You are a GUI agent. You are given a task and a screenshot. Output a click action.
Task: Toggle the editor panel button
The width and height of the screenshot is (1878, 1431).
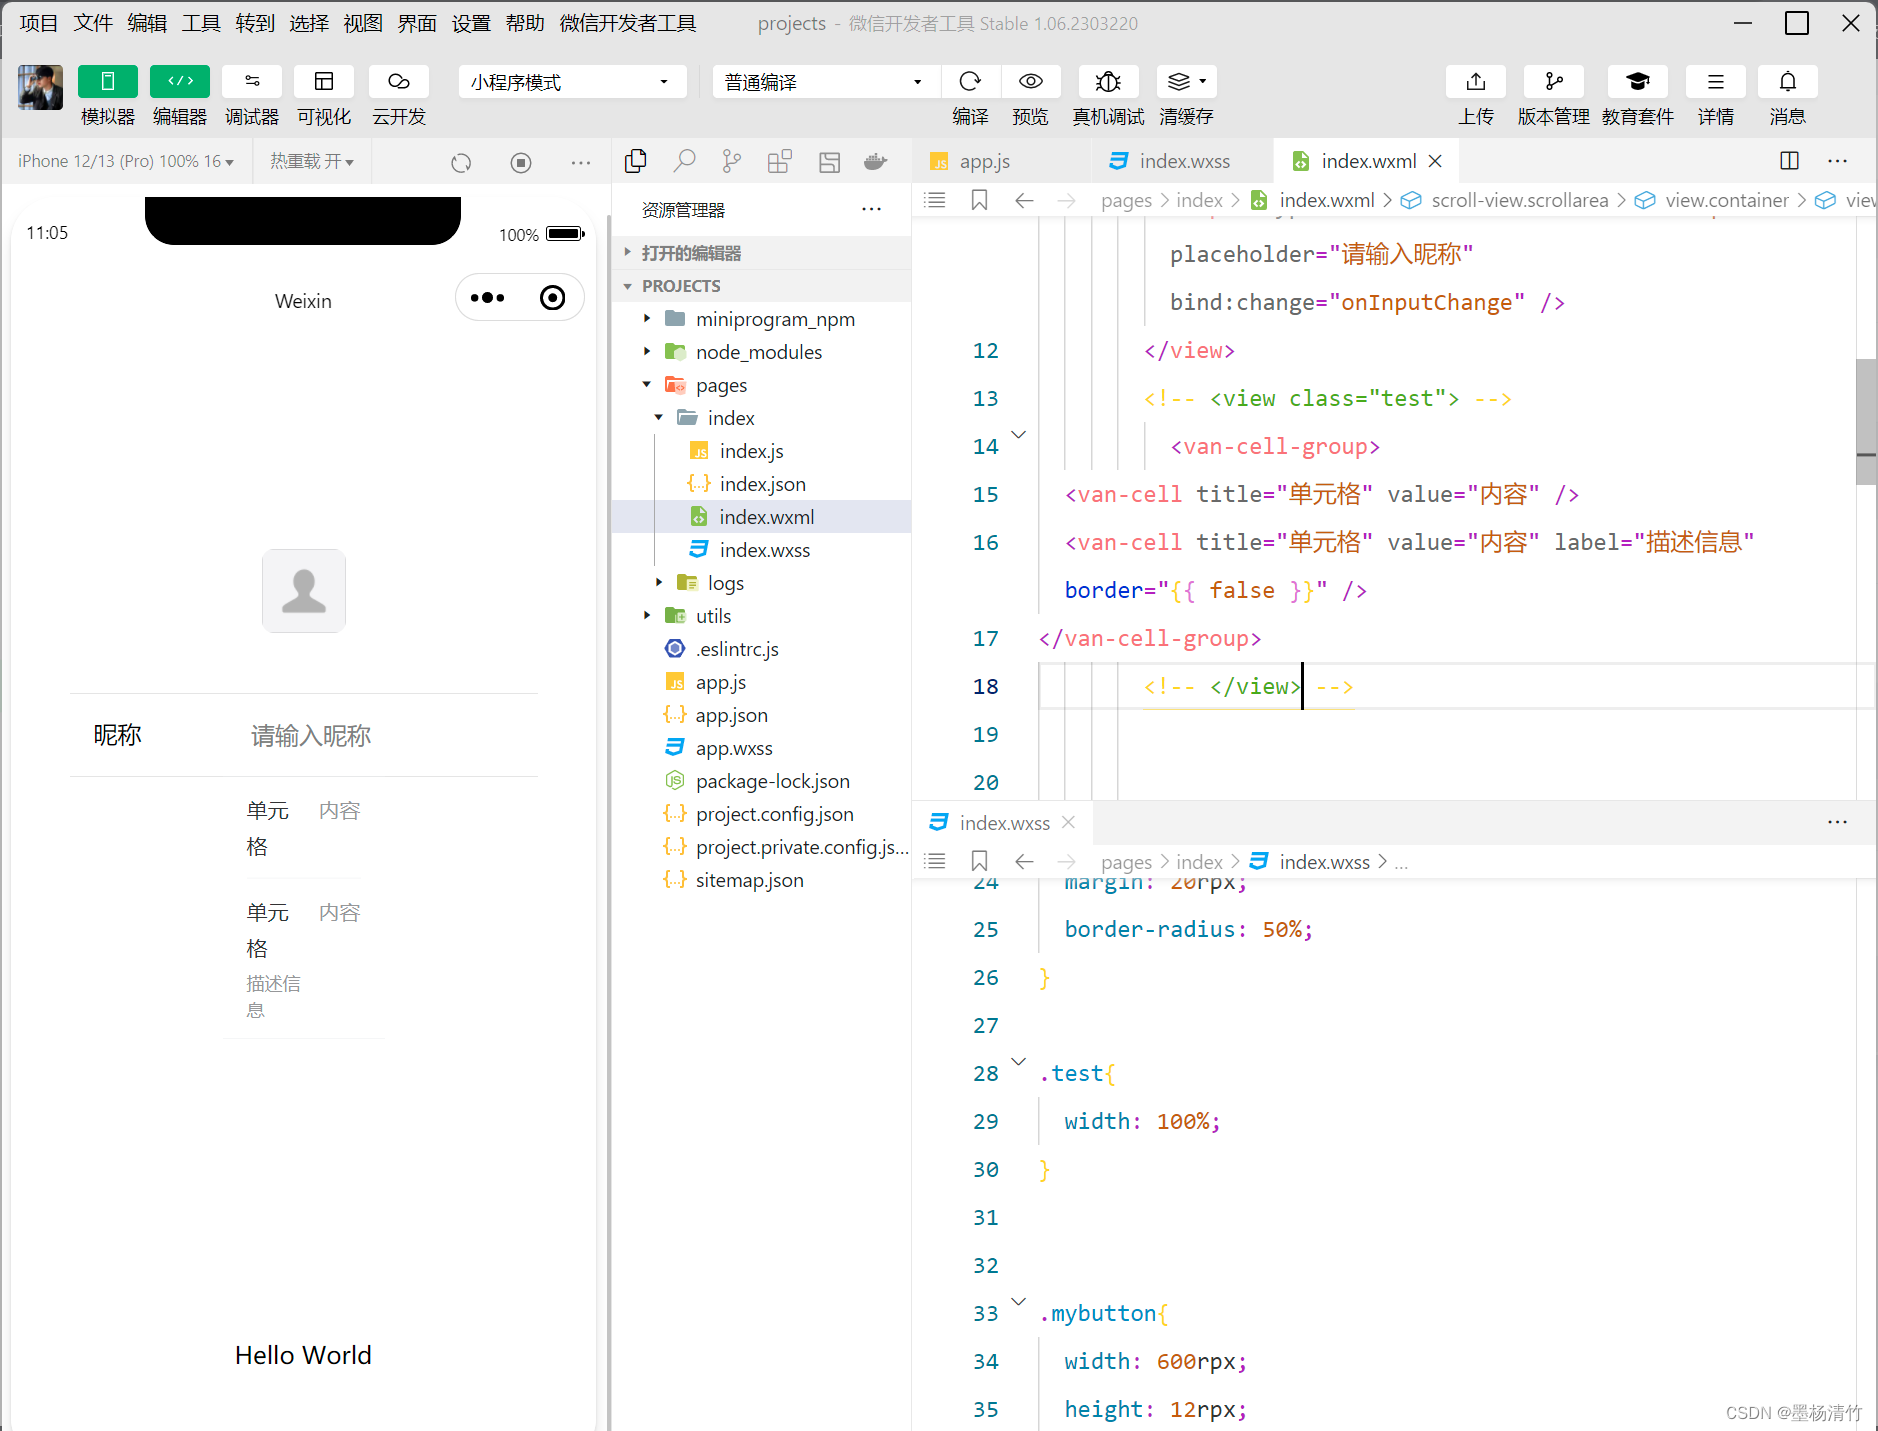click(180, 81)
